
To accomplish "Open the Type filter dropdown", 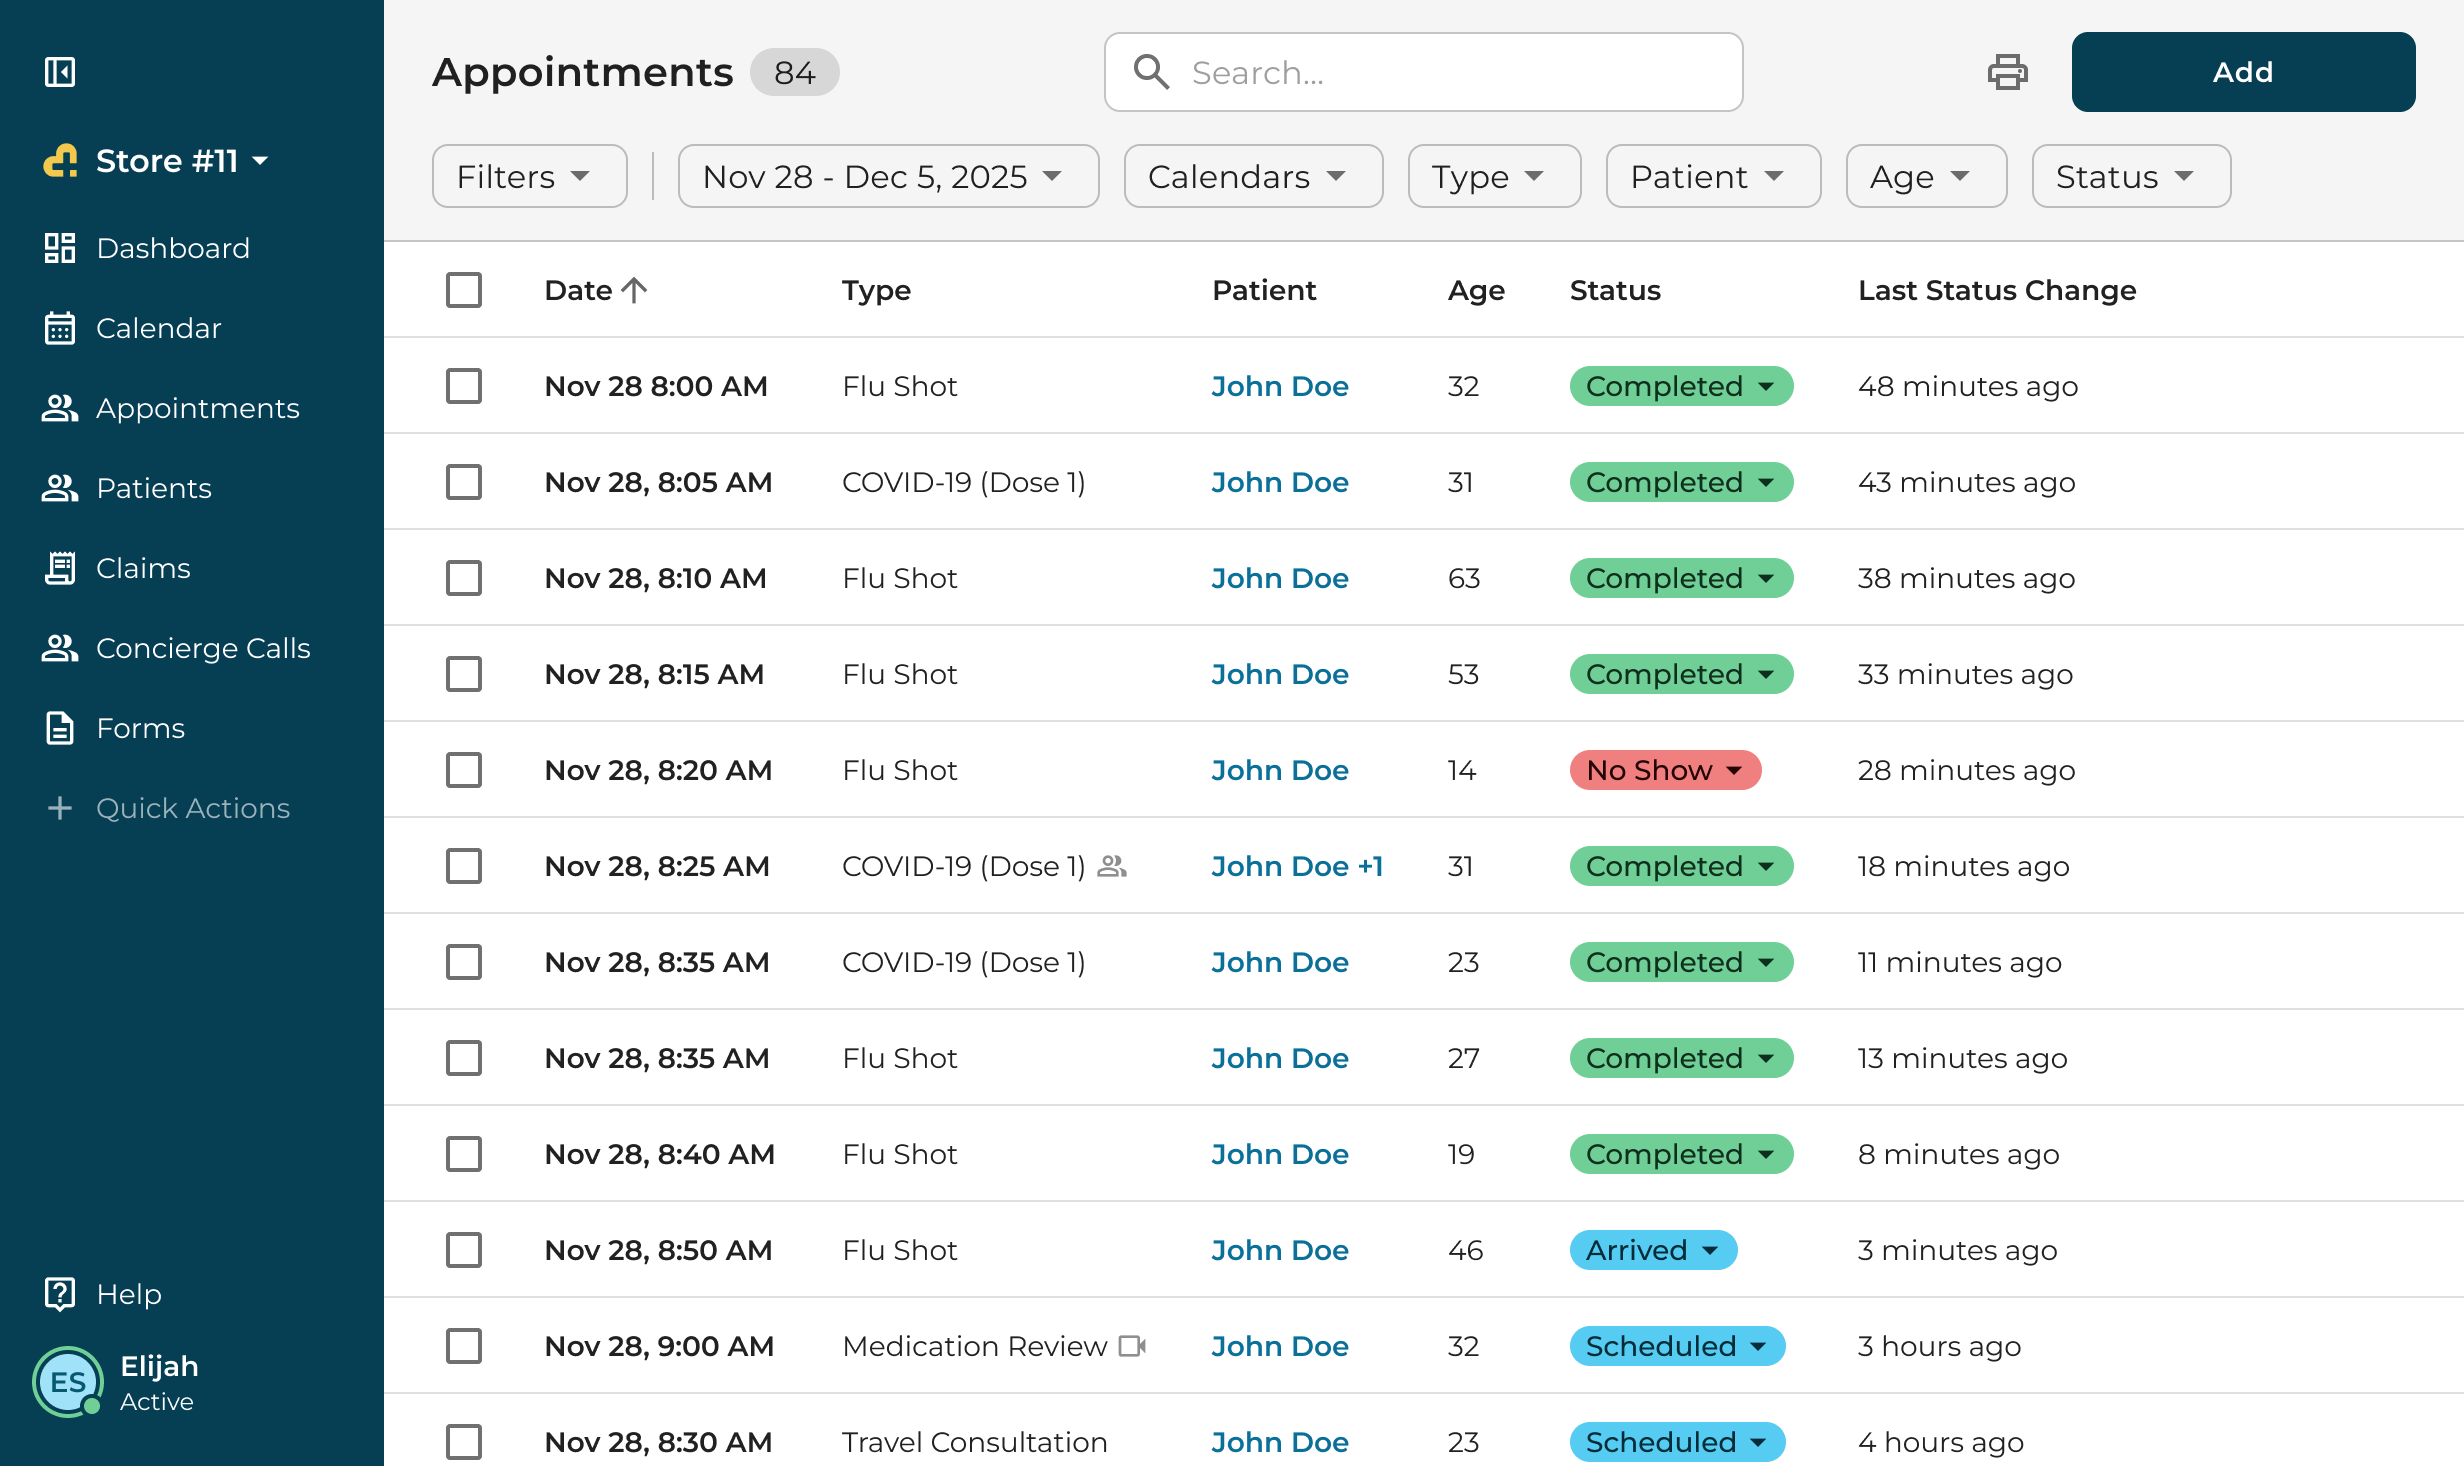I will pos(1494,176).
